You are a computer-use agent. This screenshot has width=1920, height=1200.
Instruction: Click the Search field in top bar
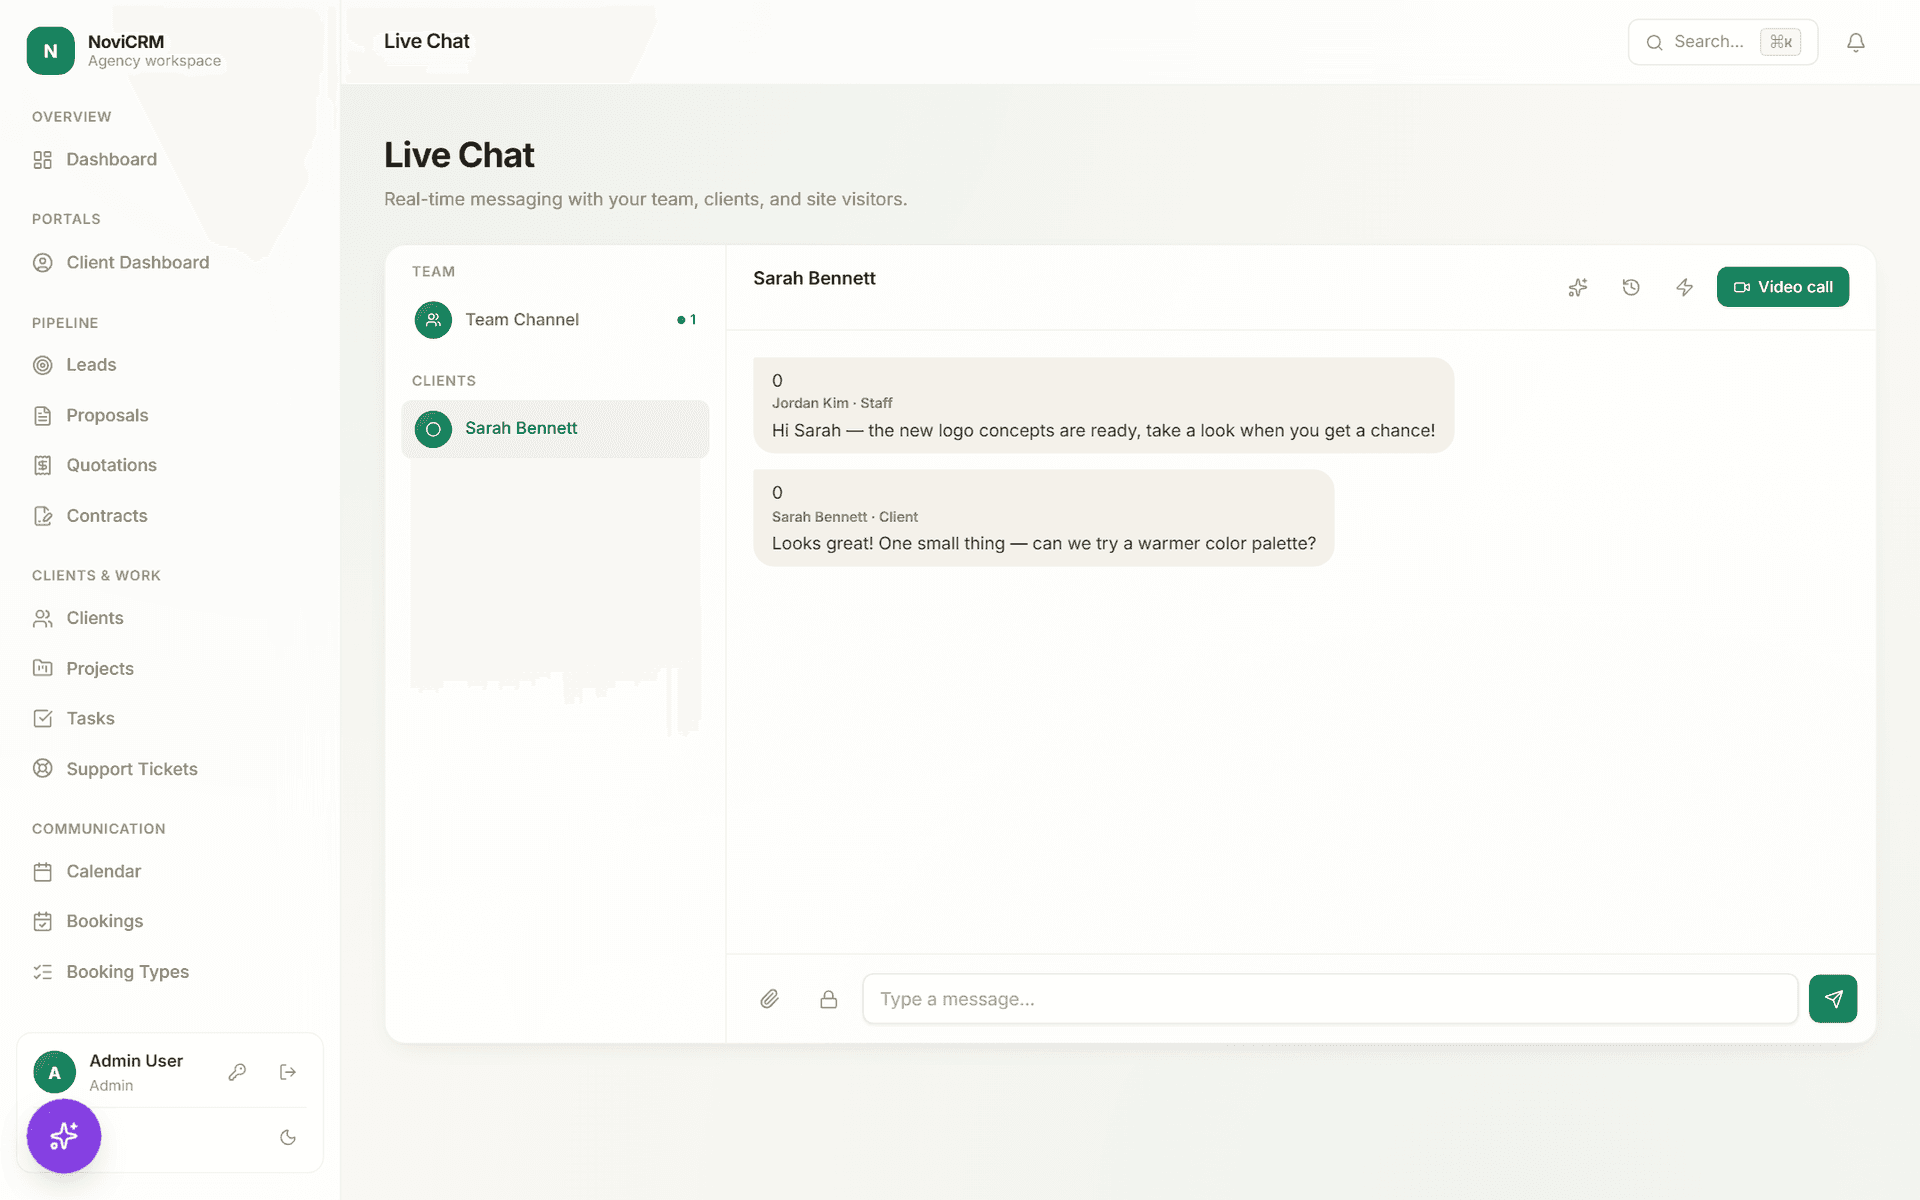tap(1722, 42)
